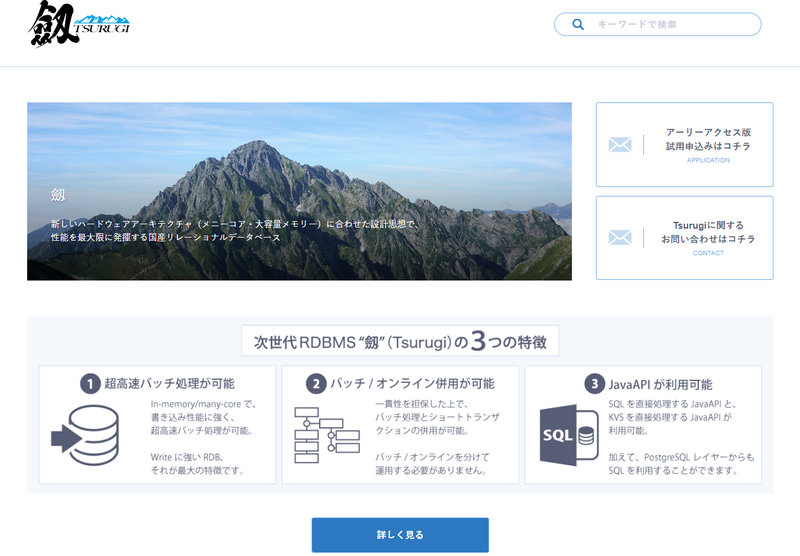Click the 詳しく見る button
800x556 pixels.
pyautogui.click(x=400, y=535)
